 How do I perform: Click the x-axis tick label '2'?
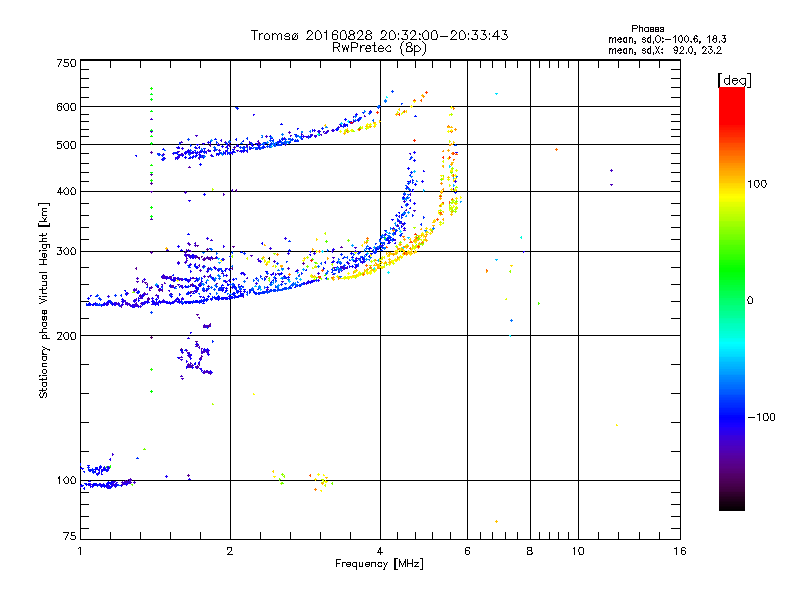coord(230,551)
